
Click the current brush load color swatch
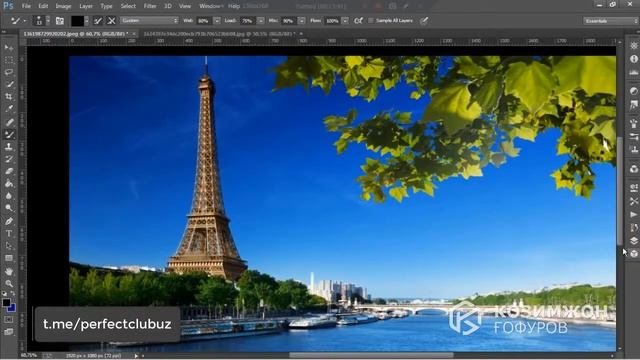click(x=78, y=20)
